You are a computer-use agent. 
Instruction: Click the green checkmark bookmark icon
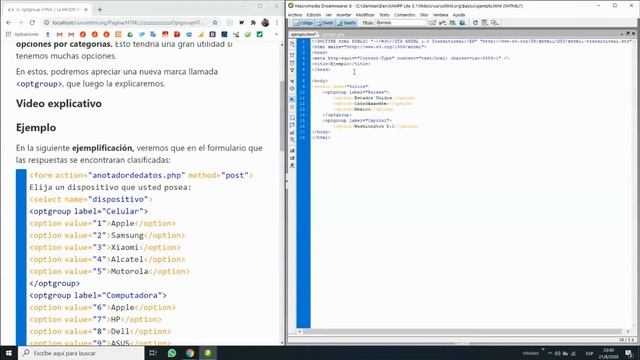259,35
